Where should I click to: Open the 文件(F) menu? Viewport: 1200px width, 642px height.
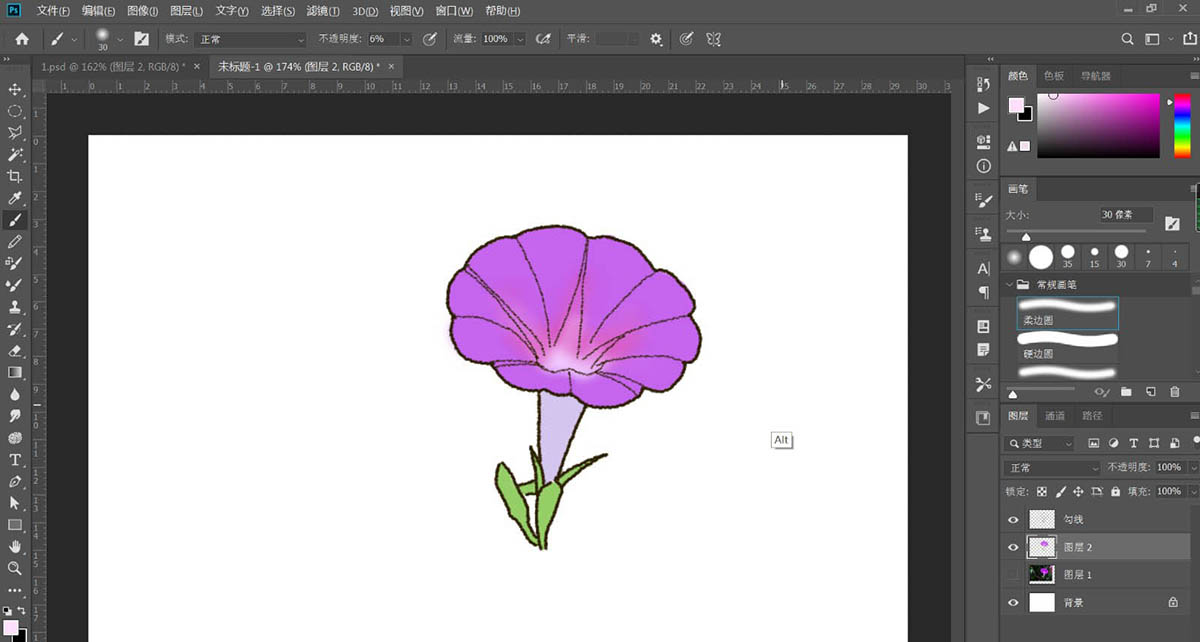(x=53, y=11)
